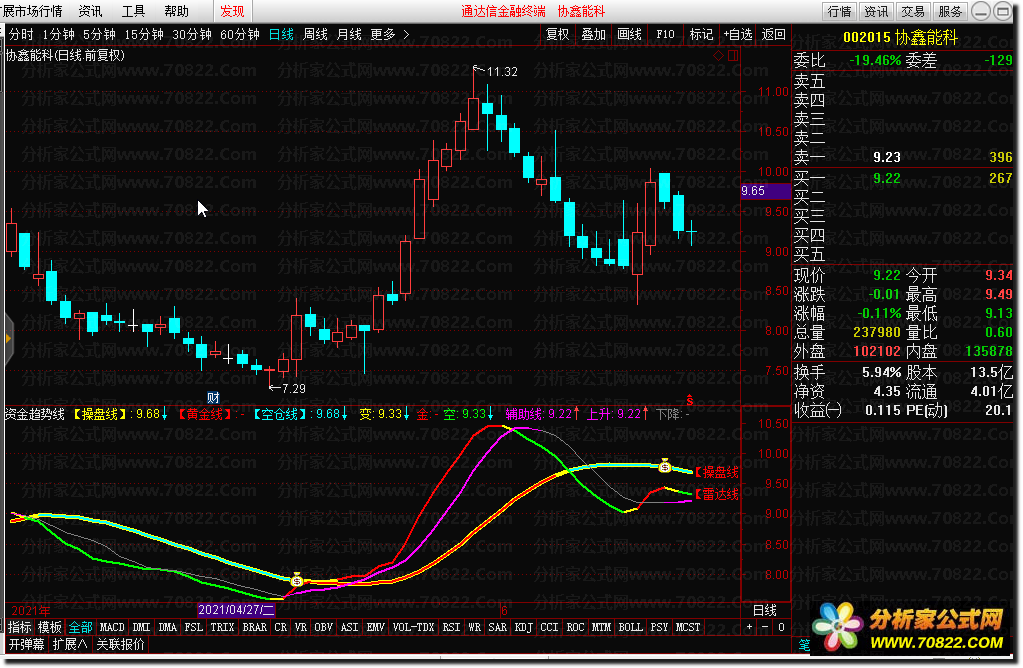Switch indicator to KDJ
This screenshot has height=668, width=1023.
(523, 627)
